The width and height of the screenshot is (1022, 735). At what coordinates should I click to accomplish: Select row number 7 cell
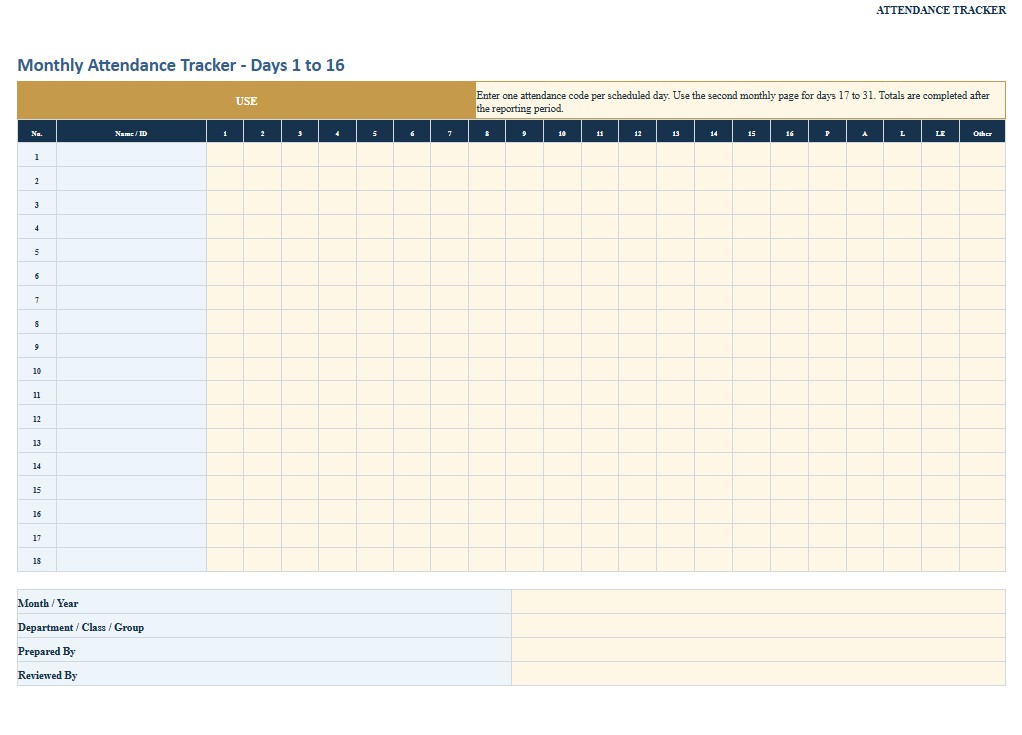tap(37, 298)
